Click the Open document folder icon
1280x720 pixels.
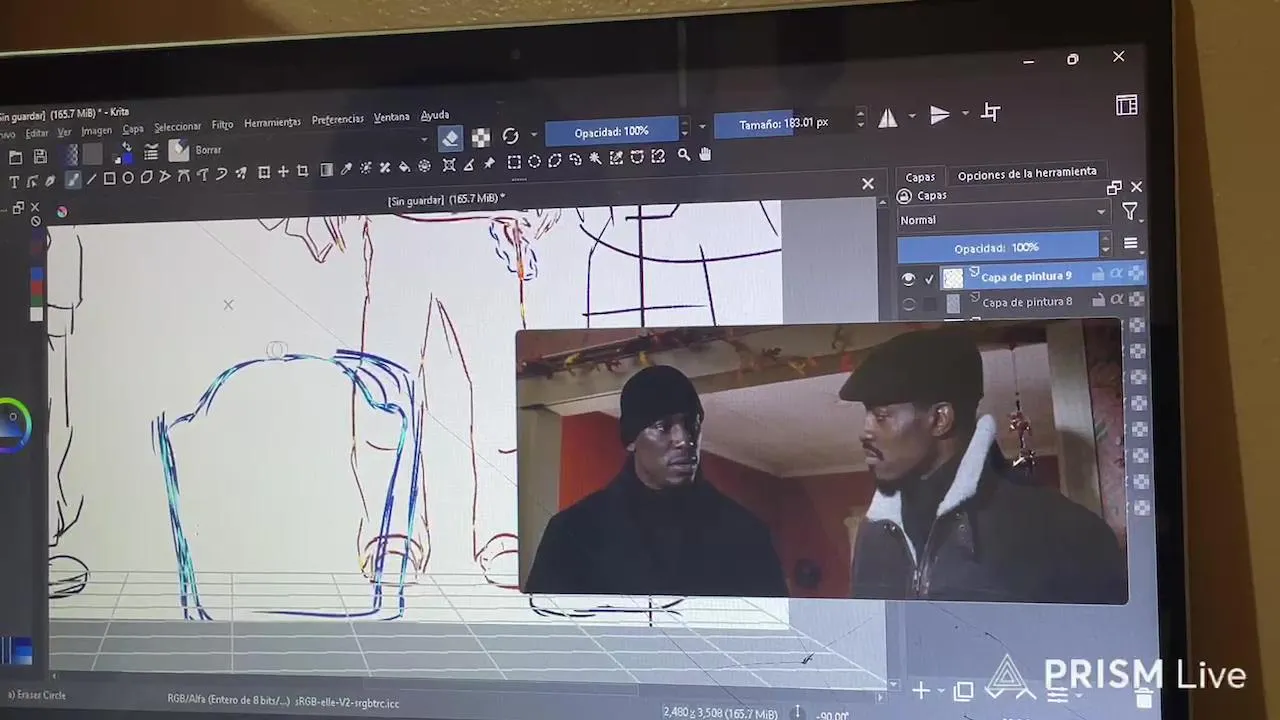pos(15,157)
